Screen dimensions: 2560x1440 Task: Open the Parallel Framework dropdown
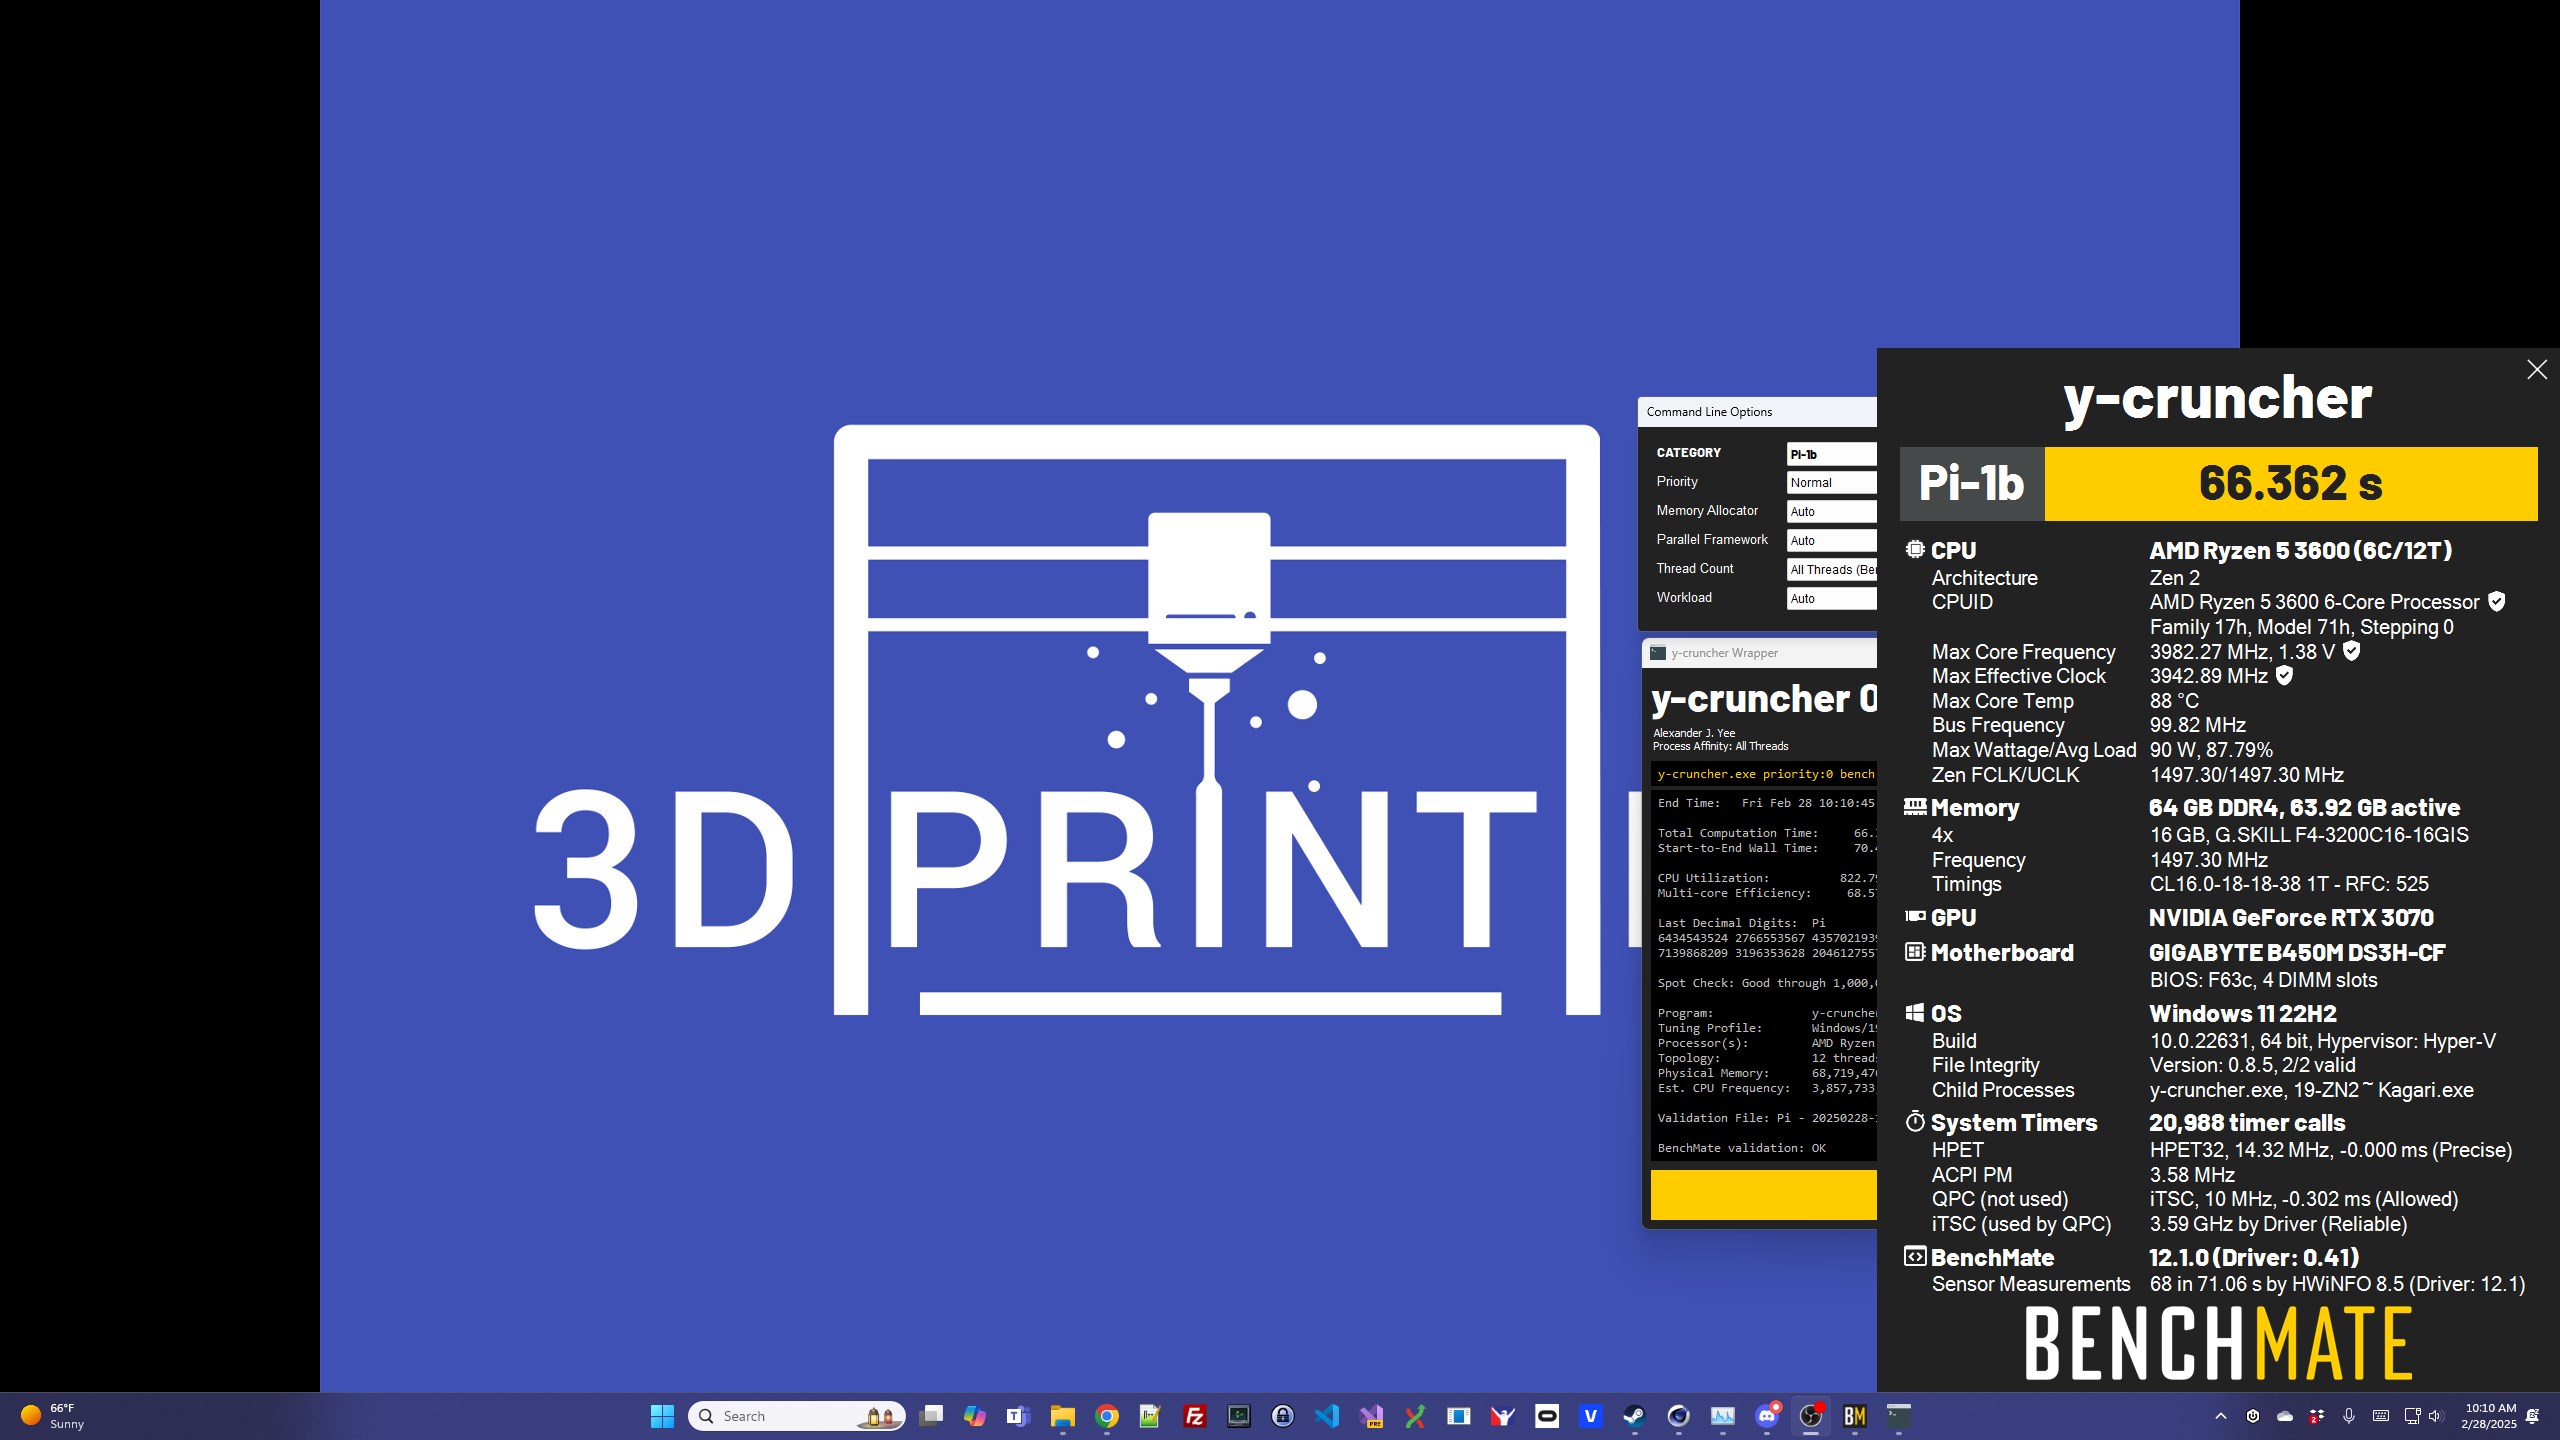1831,540
